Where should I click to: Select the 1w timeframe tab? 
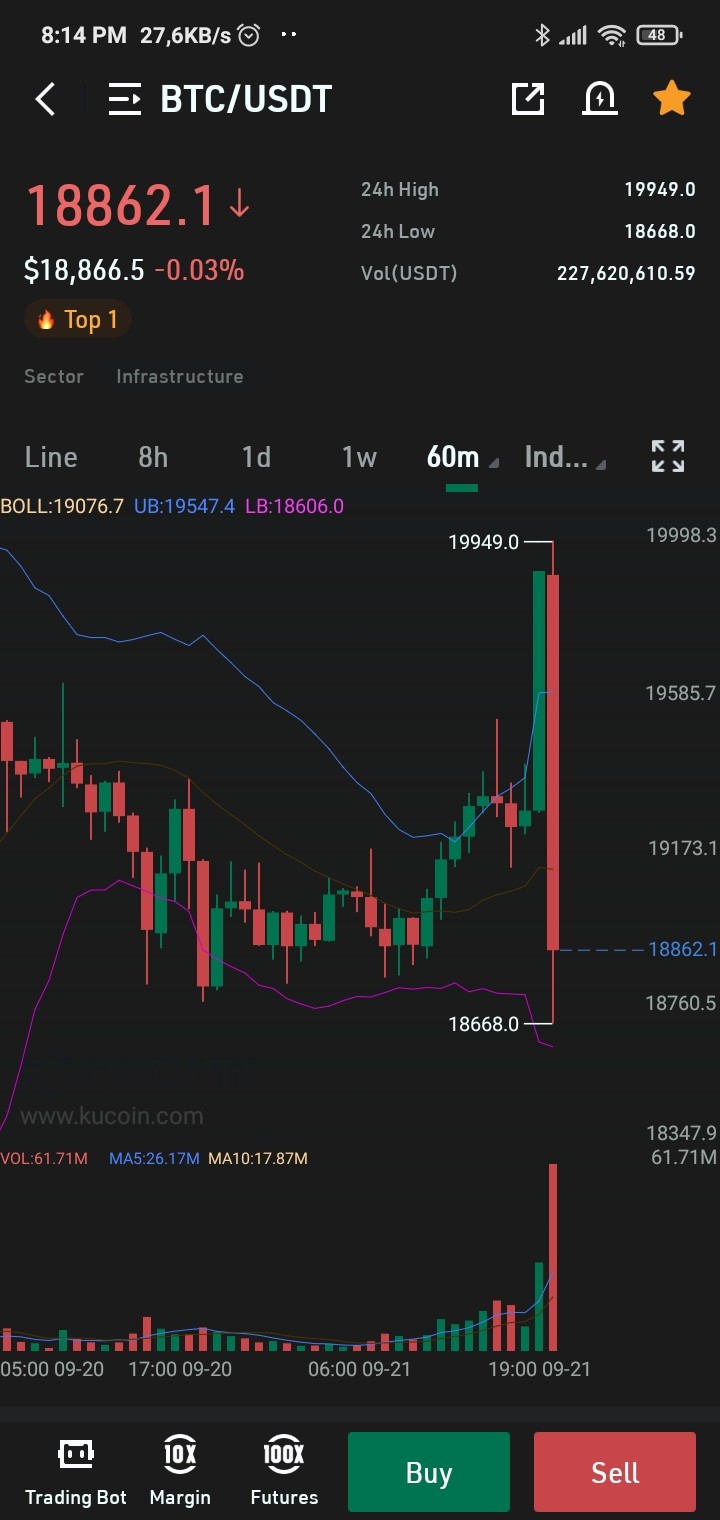pos(359,457)
